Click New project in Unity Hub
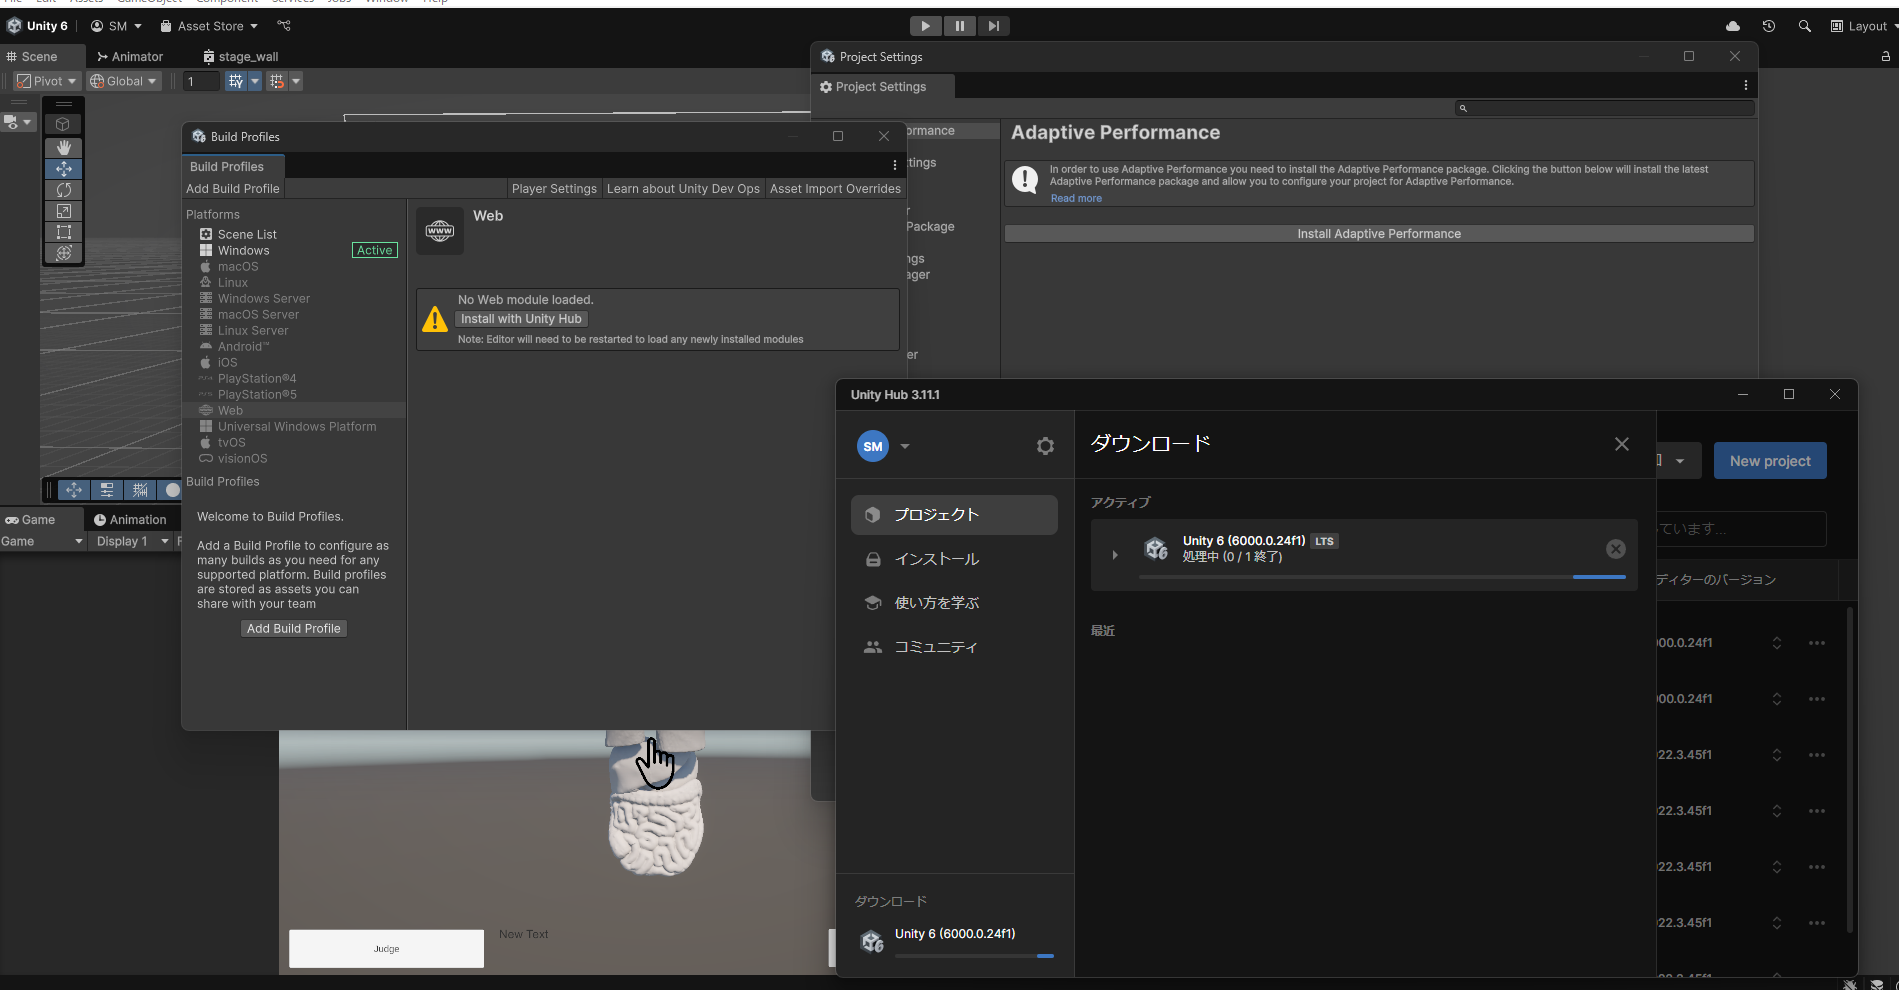The height and width of the screenshot is (990, 1899). [1769, 460]
